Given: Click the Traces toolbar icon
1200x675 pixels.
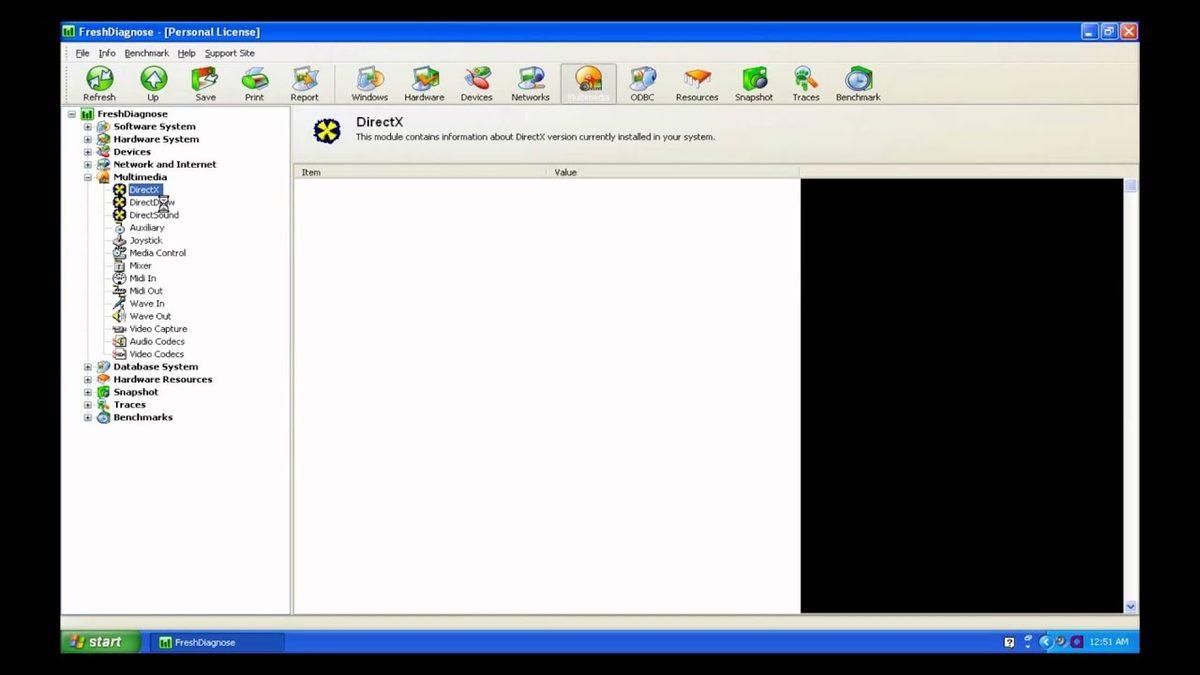Looking at the screenshot, I should point(806,84).
